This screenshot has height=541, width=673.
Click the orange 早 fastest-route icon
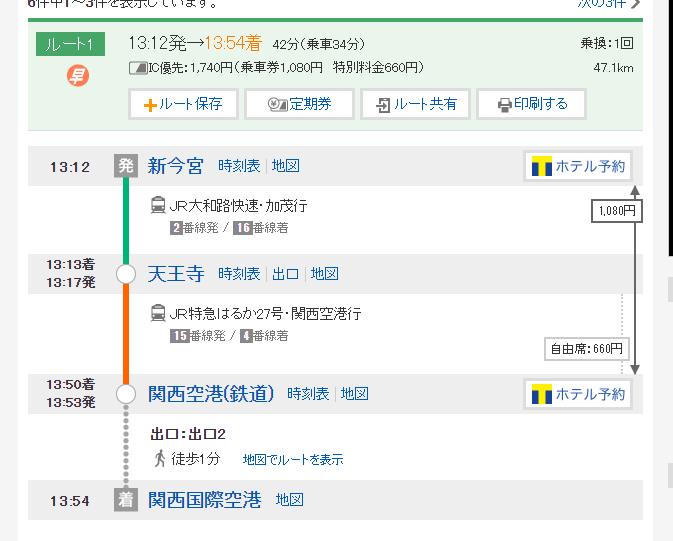pos(78,75)
